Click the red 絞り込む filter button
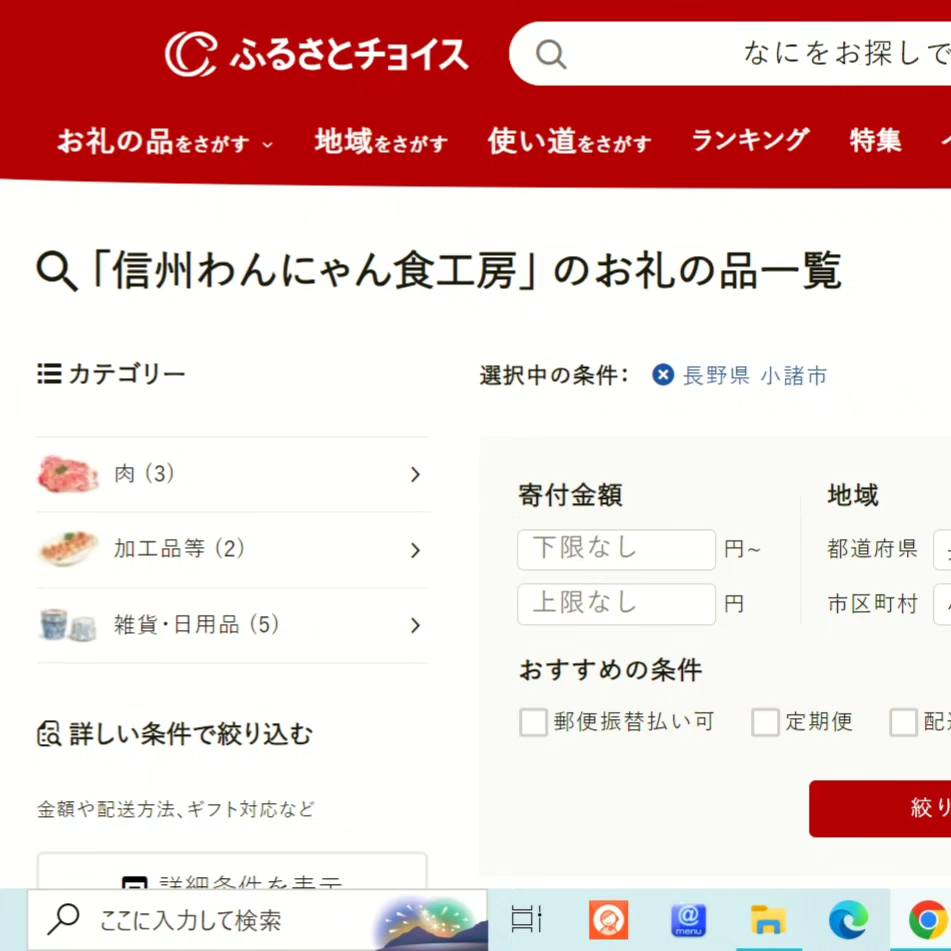Image resolution: width=951 pixels, height=951 pixels. point(880,808)
